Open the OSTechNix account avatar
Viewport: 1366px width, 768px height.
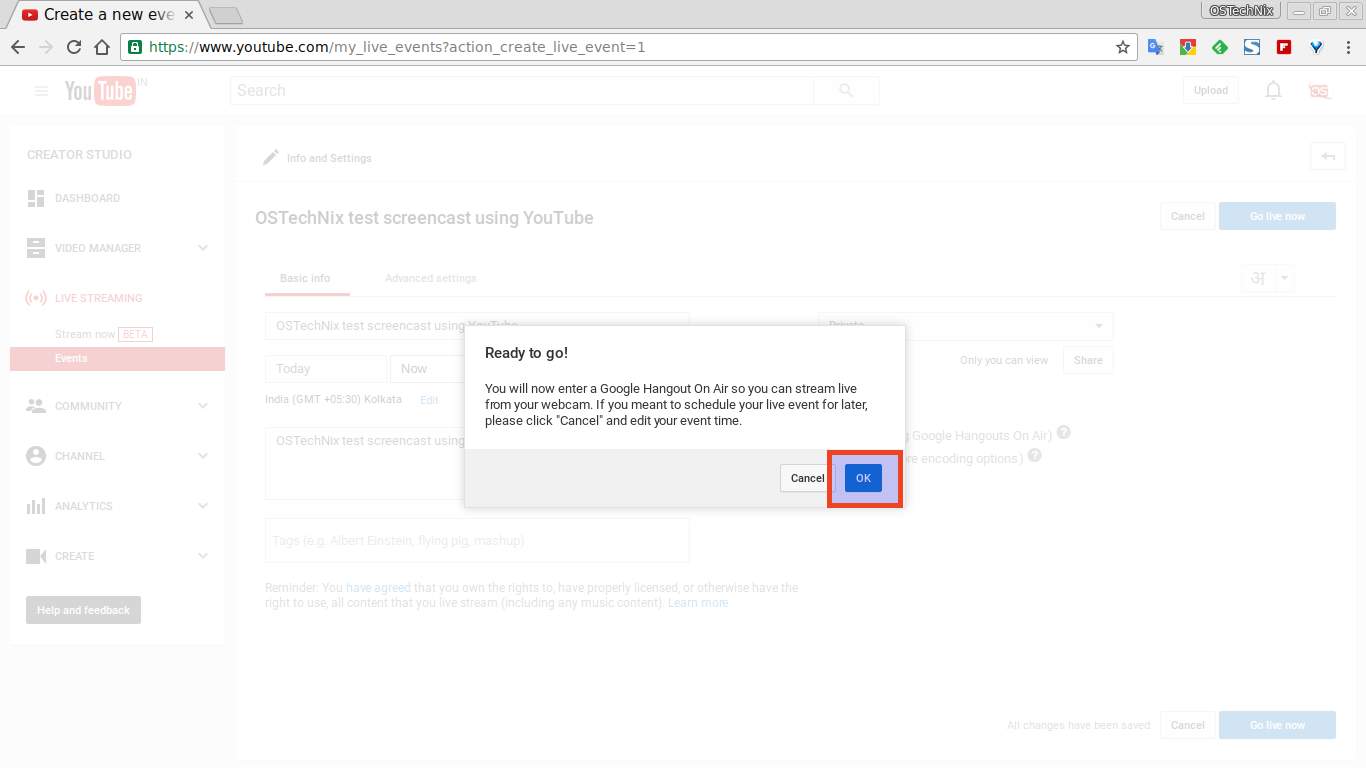click(1320, 91)
